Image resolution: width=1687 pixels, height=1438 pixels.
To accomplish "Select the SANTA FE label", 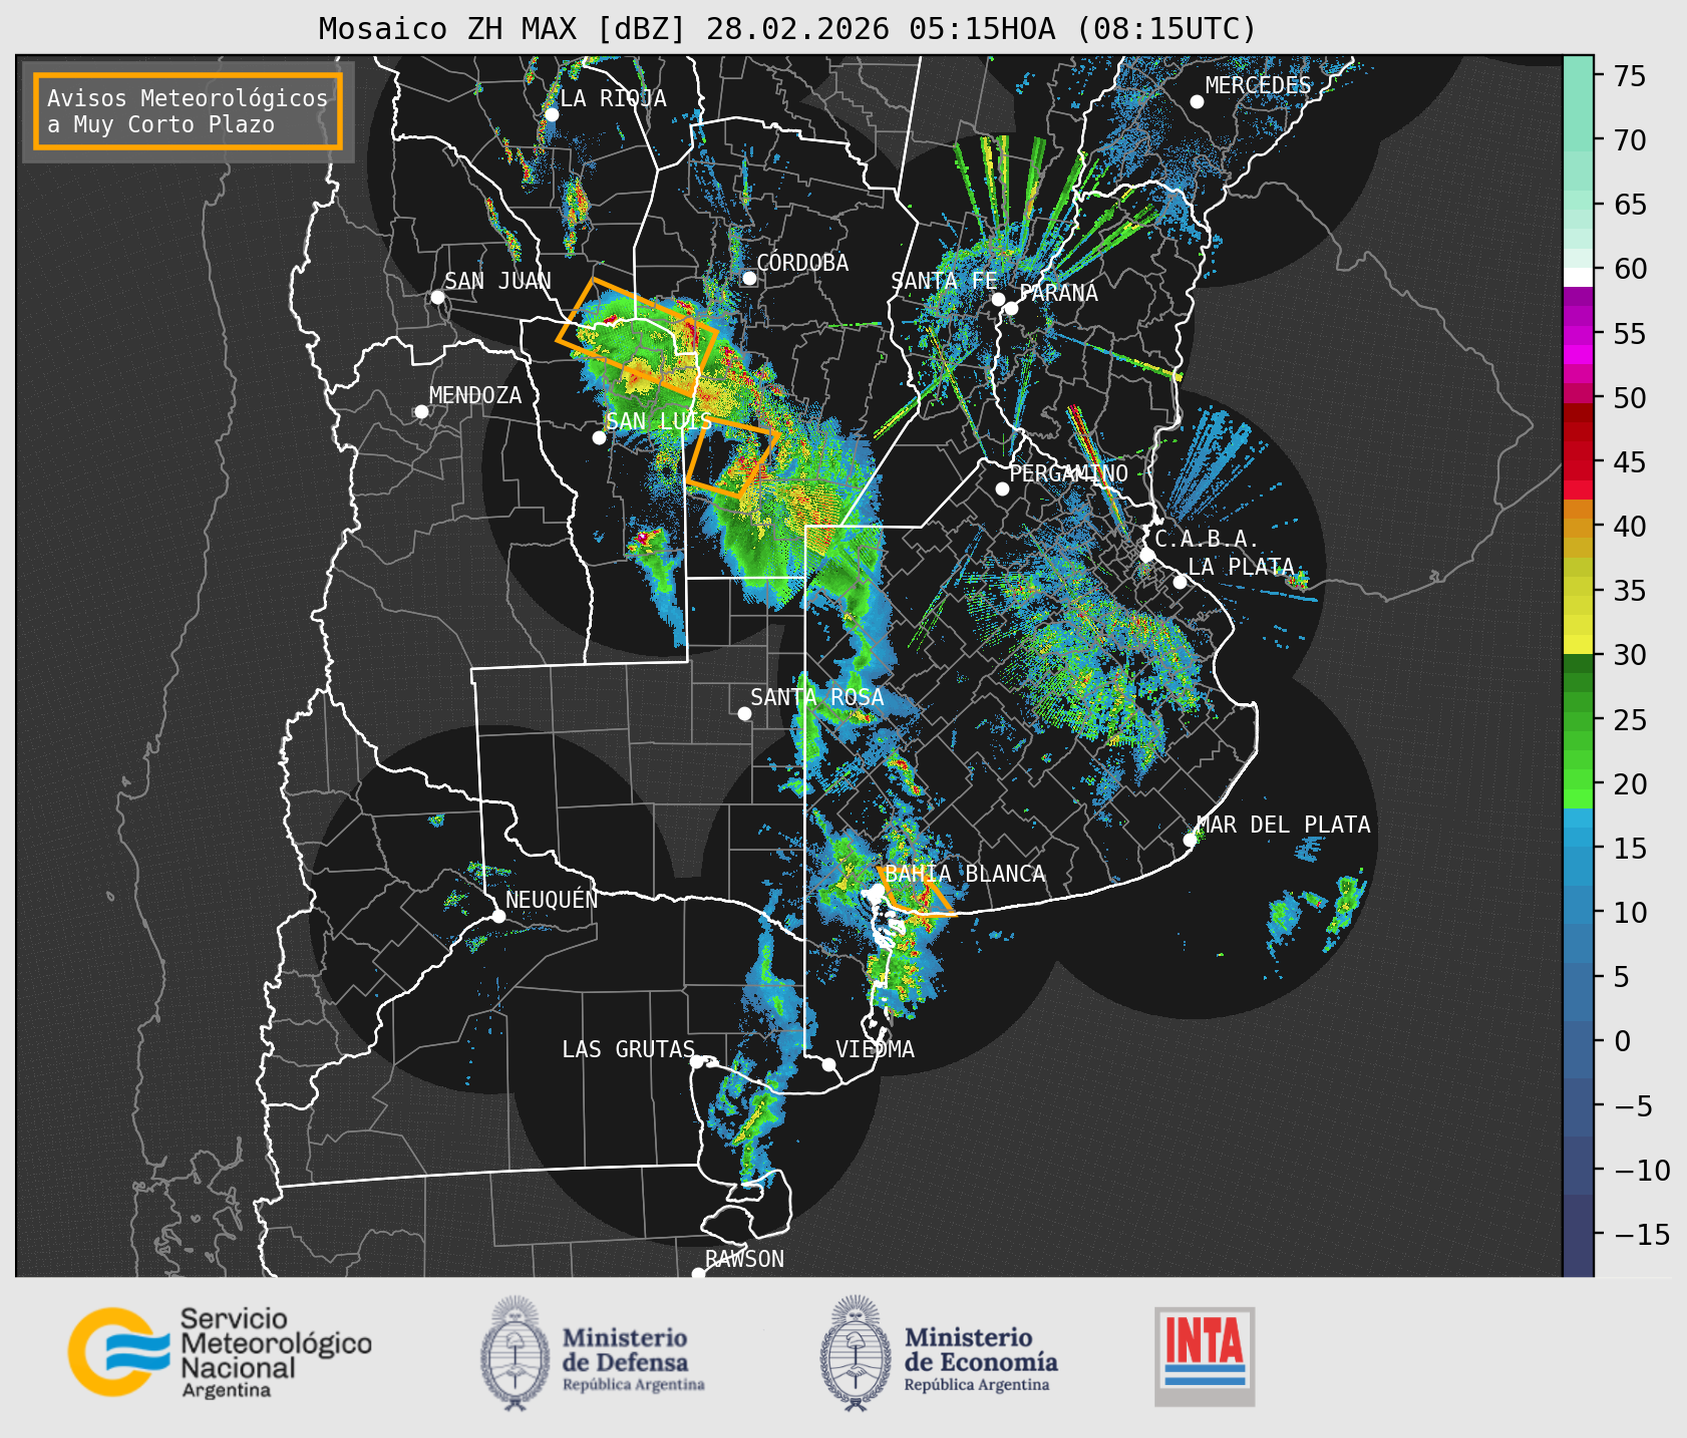I will pos(944,281).
